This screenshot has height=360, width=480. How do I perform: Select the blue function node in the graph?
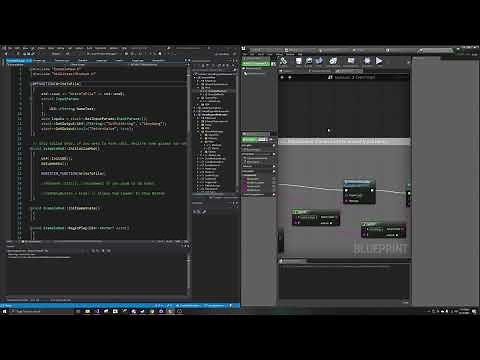[x=359, y=192]
